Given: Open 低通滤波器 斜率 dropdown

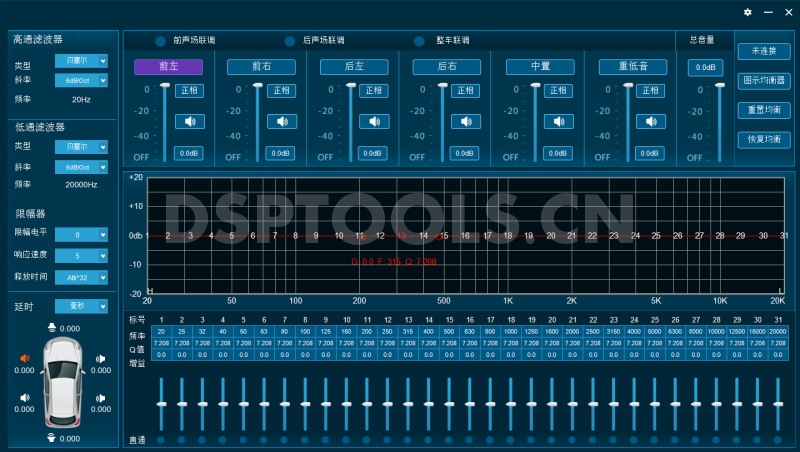Looking at the screenshot, I should pos(82,167).
